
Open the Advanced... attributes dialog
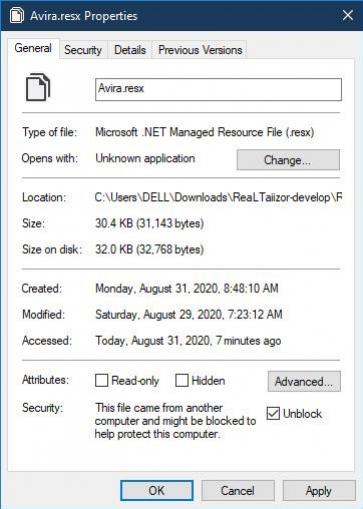click(x=304, y=381)
